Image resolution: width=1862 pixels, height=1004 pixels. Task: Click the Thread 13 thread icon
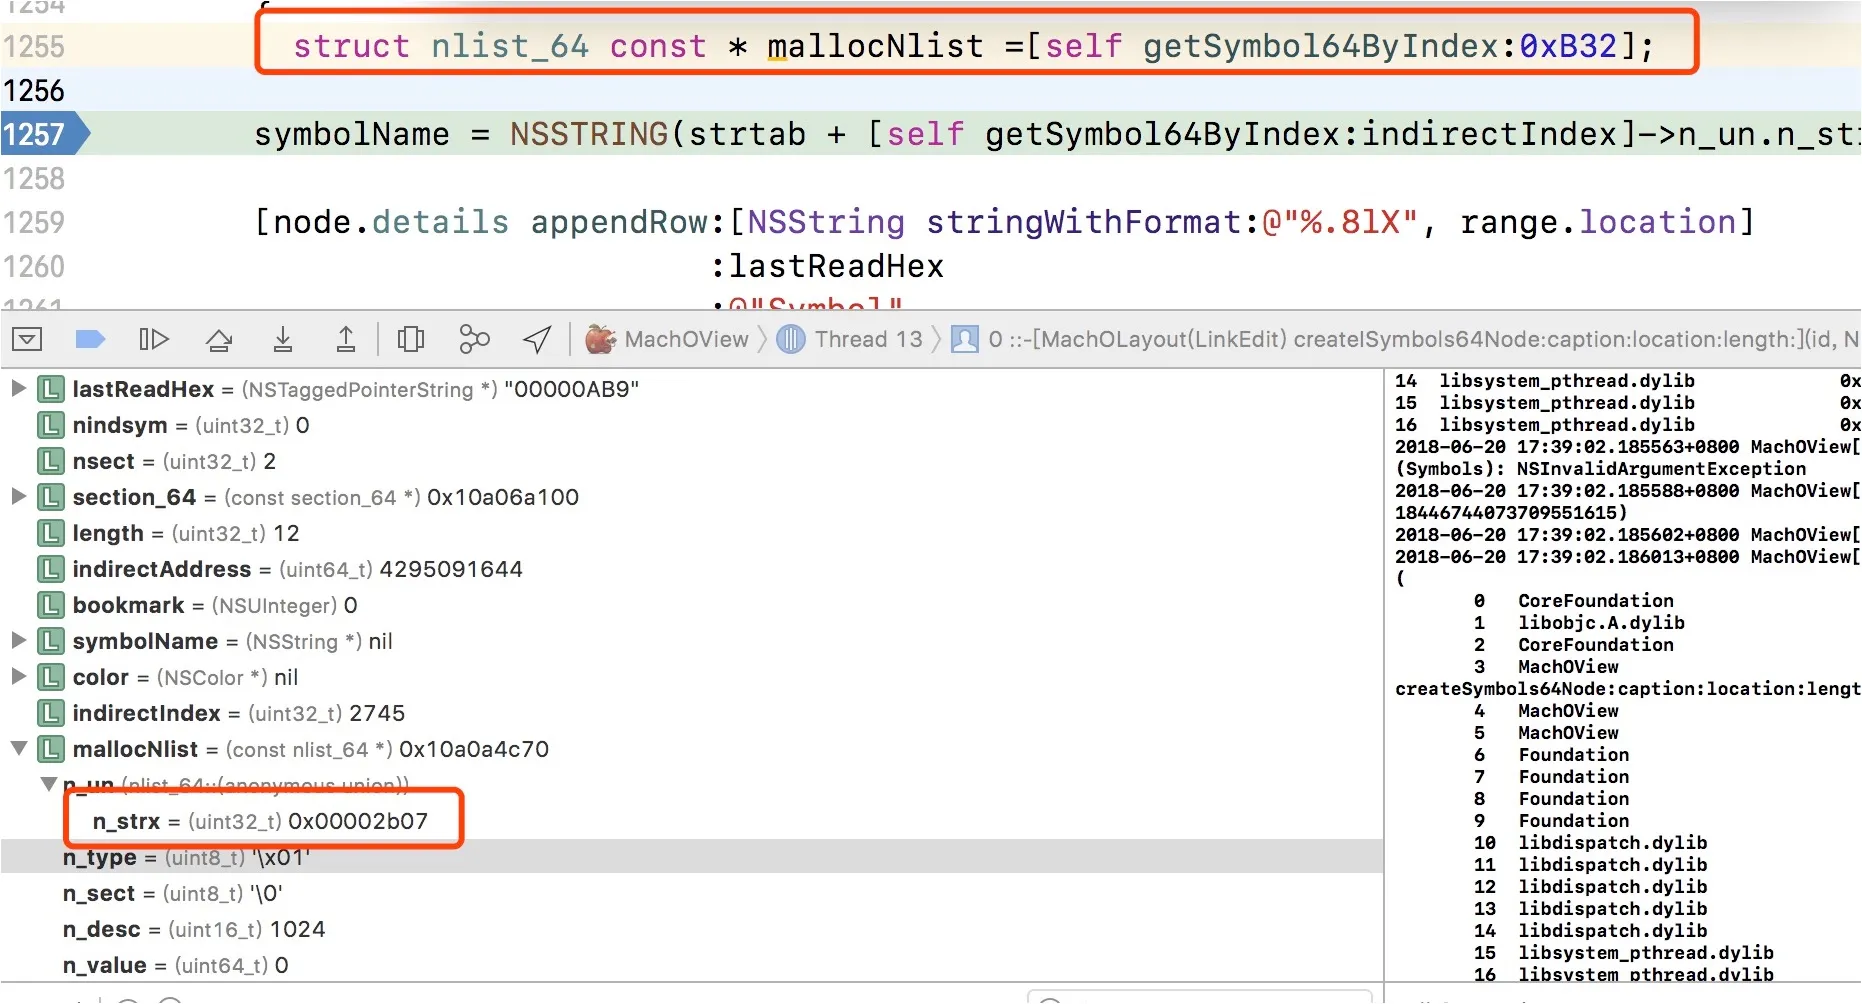tap(791, 339)
